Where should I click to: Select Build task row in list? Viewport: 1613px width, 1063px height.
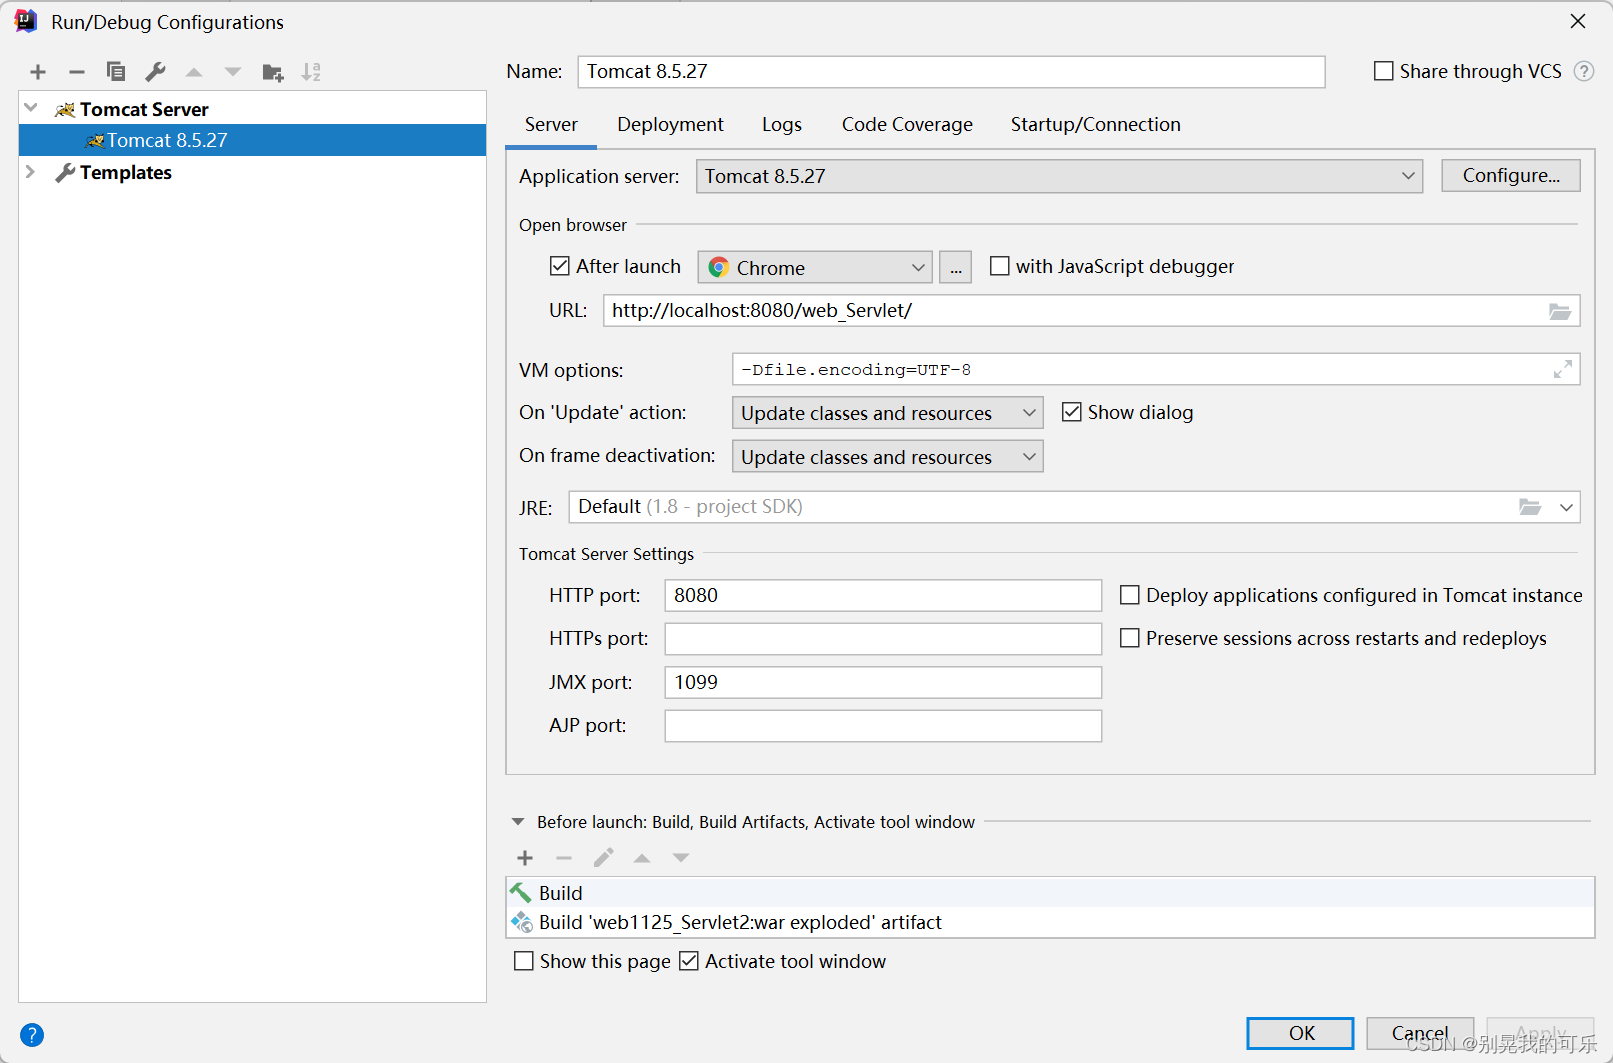(1050, 892)
